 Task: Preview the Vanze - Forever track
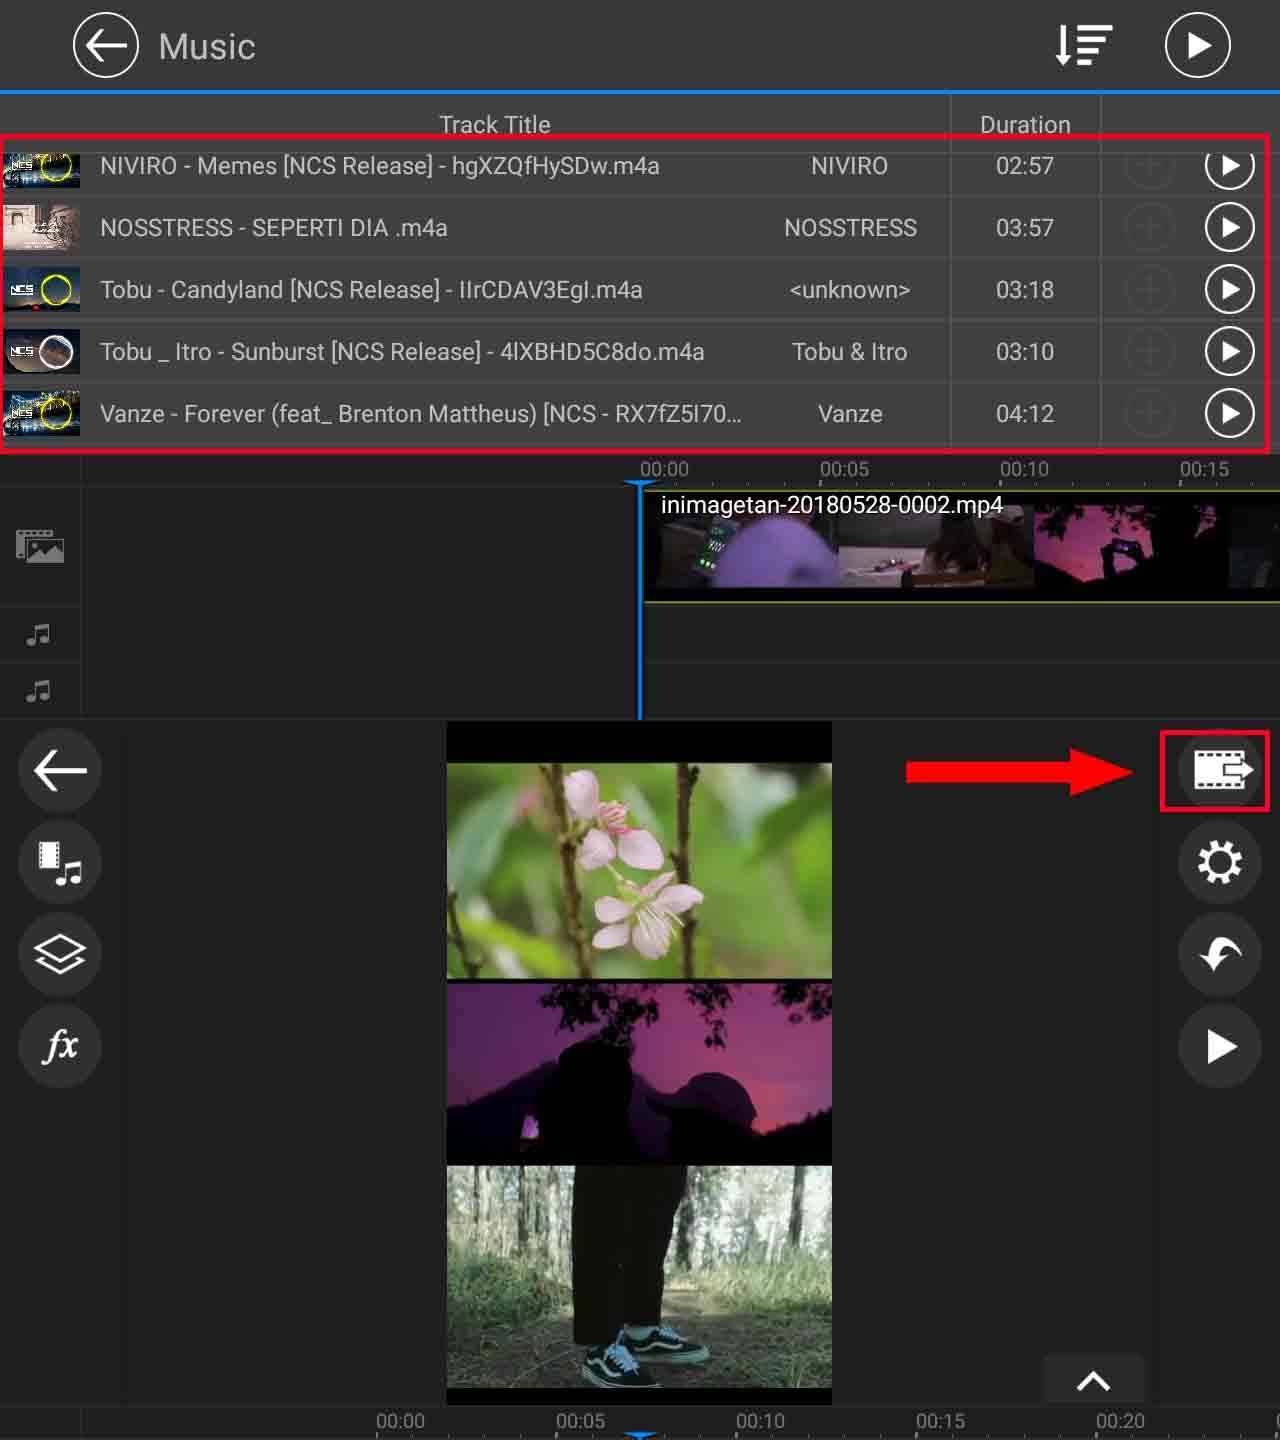click(x=1229, y=414)
